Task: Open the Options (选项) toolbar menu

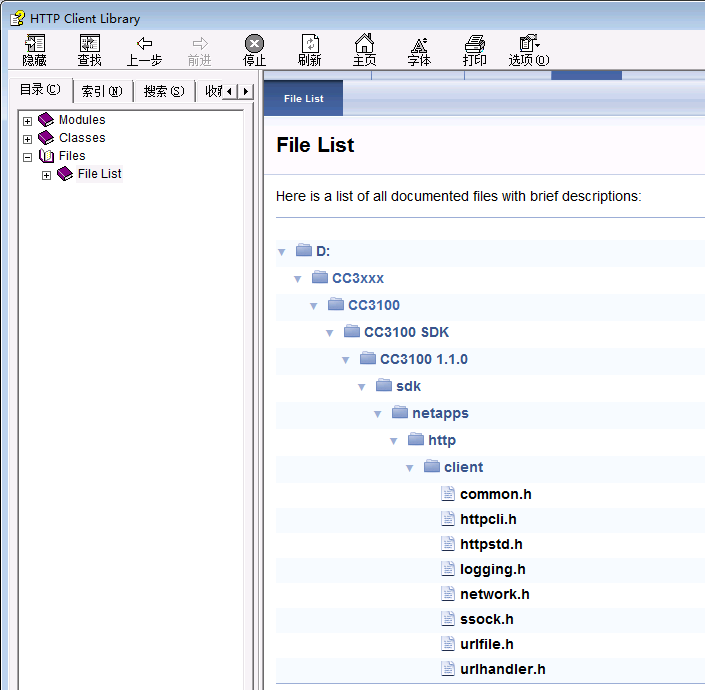Action: [x=529, y=50]
